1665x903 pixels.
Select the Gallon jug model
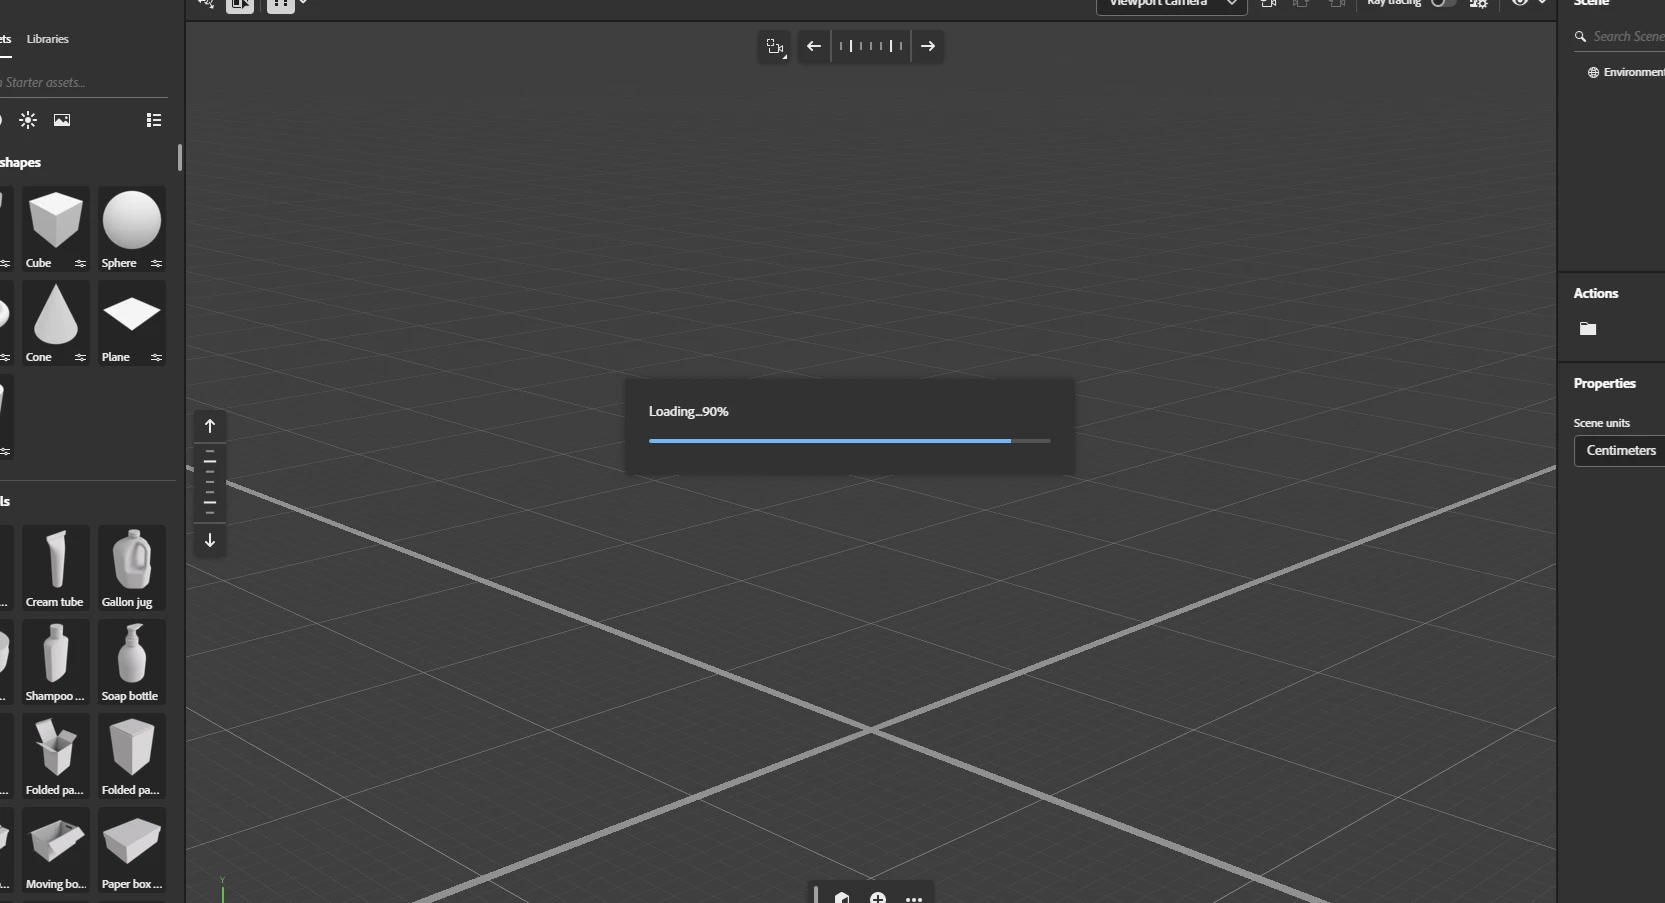[131, 567]
